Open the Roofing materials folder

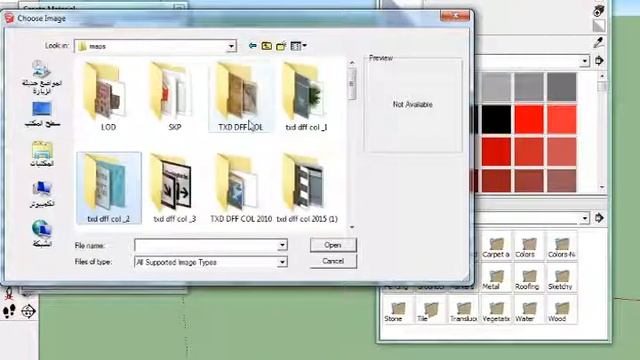(529, 279)
